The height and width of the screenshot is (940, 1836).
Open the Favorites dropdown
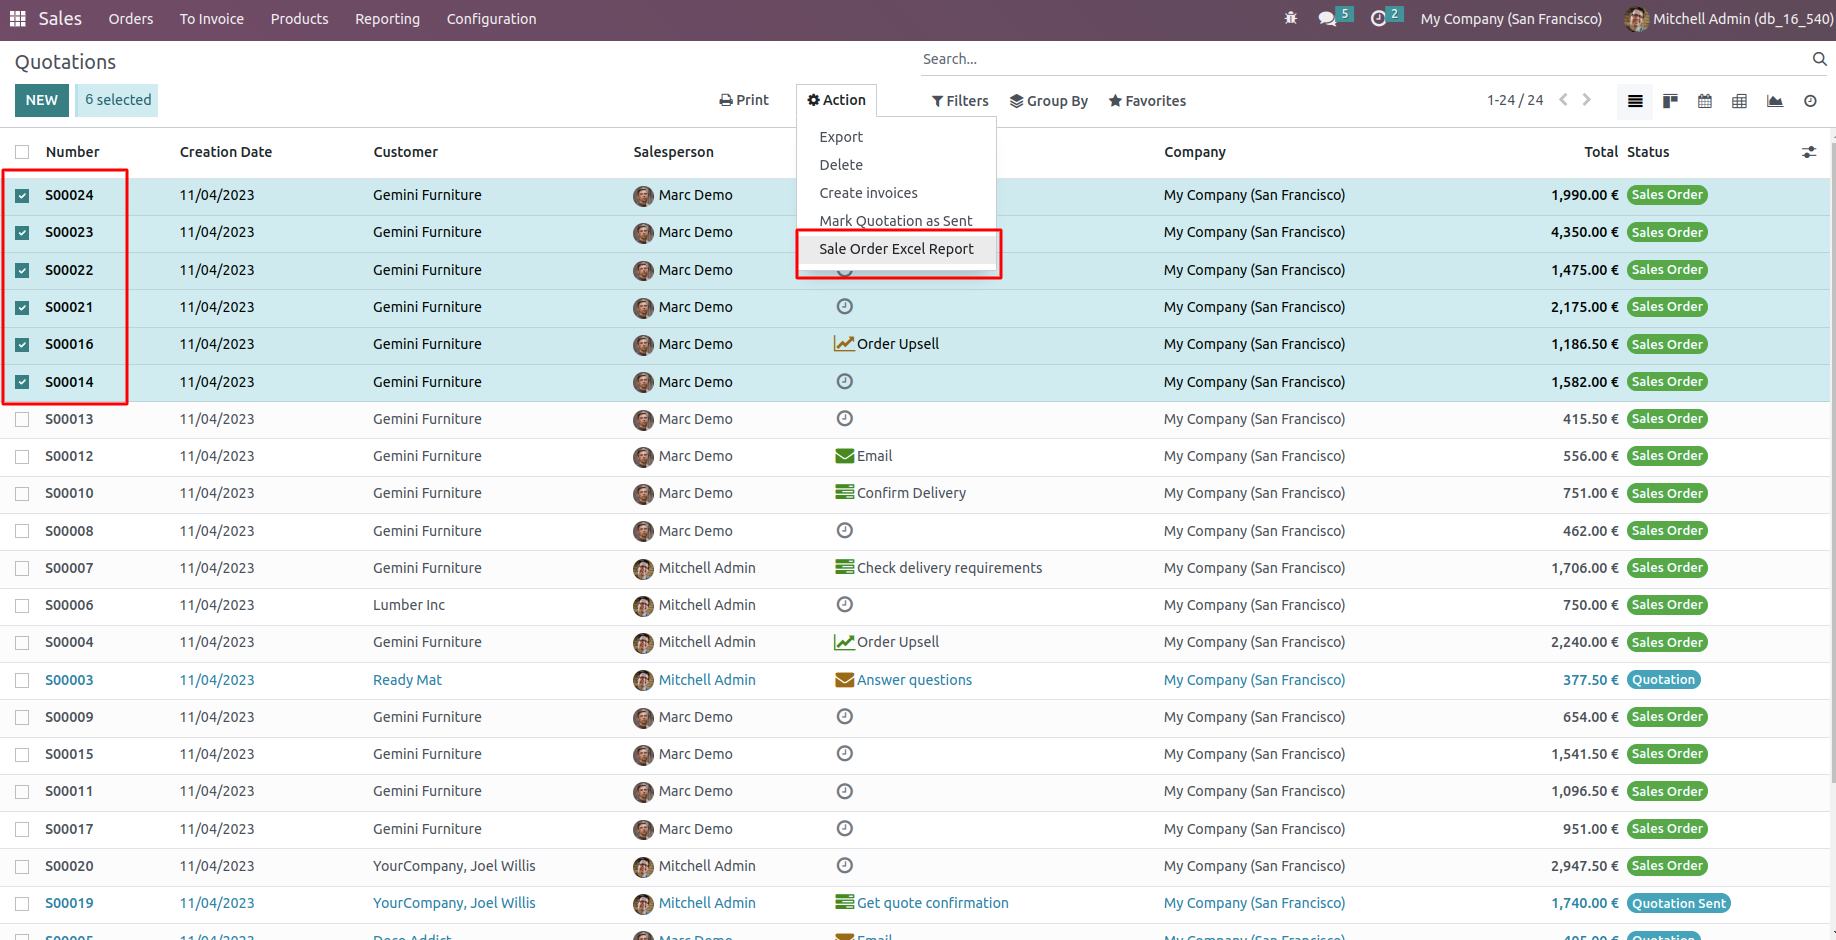[x=1147, y=101]
